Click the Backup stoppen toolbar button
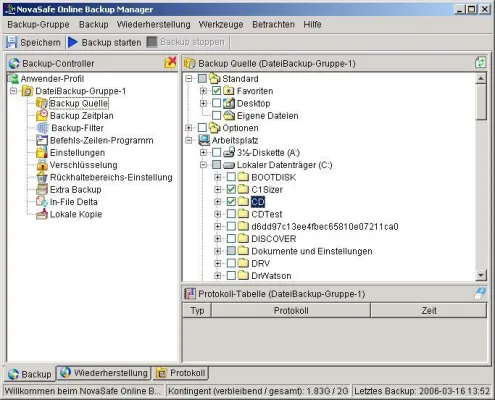The width and height of the screenshot is (495, 400). (186, 42)
